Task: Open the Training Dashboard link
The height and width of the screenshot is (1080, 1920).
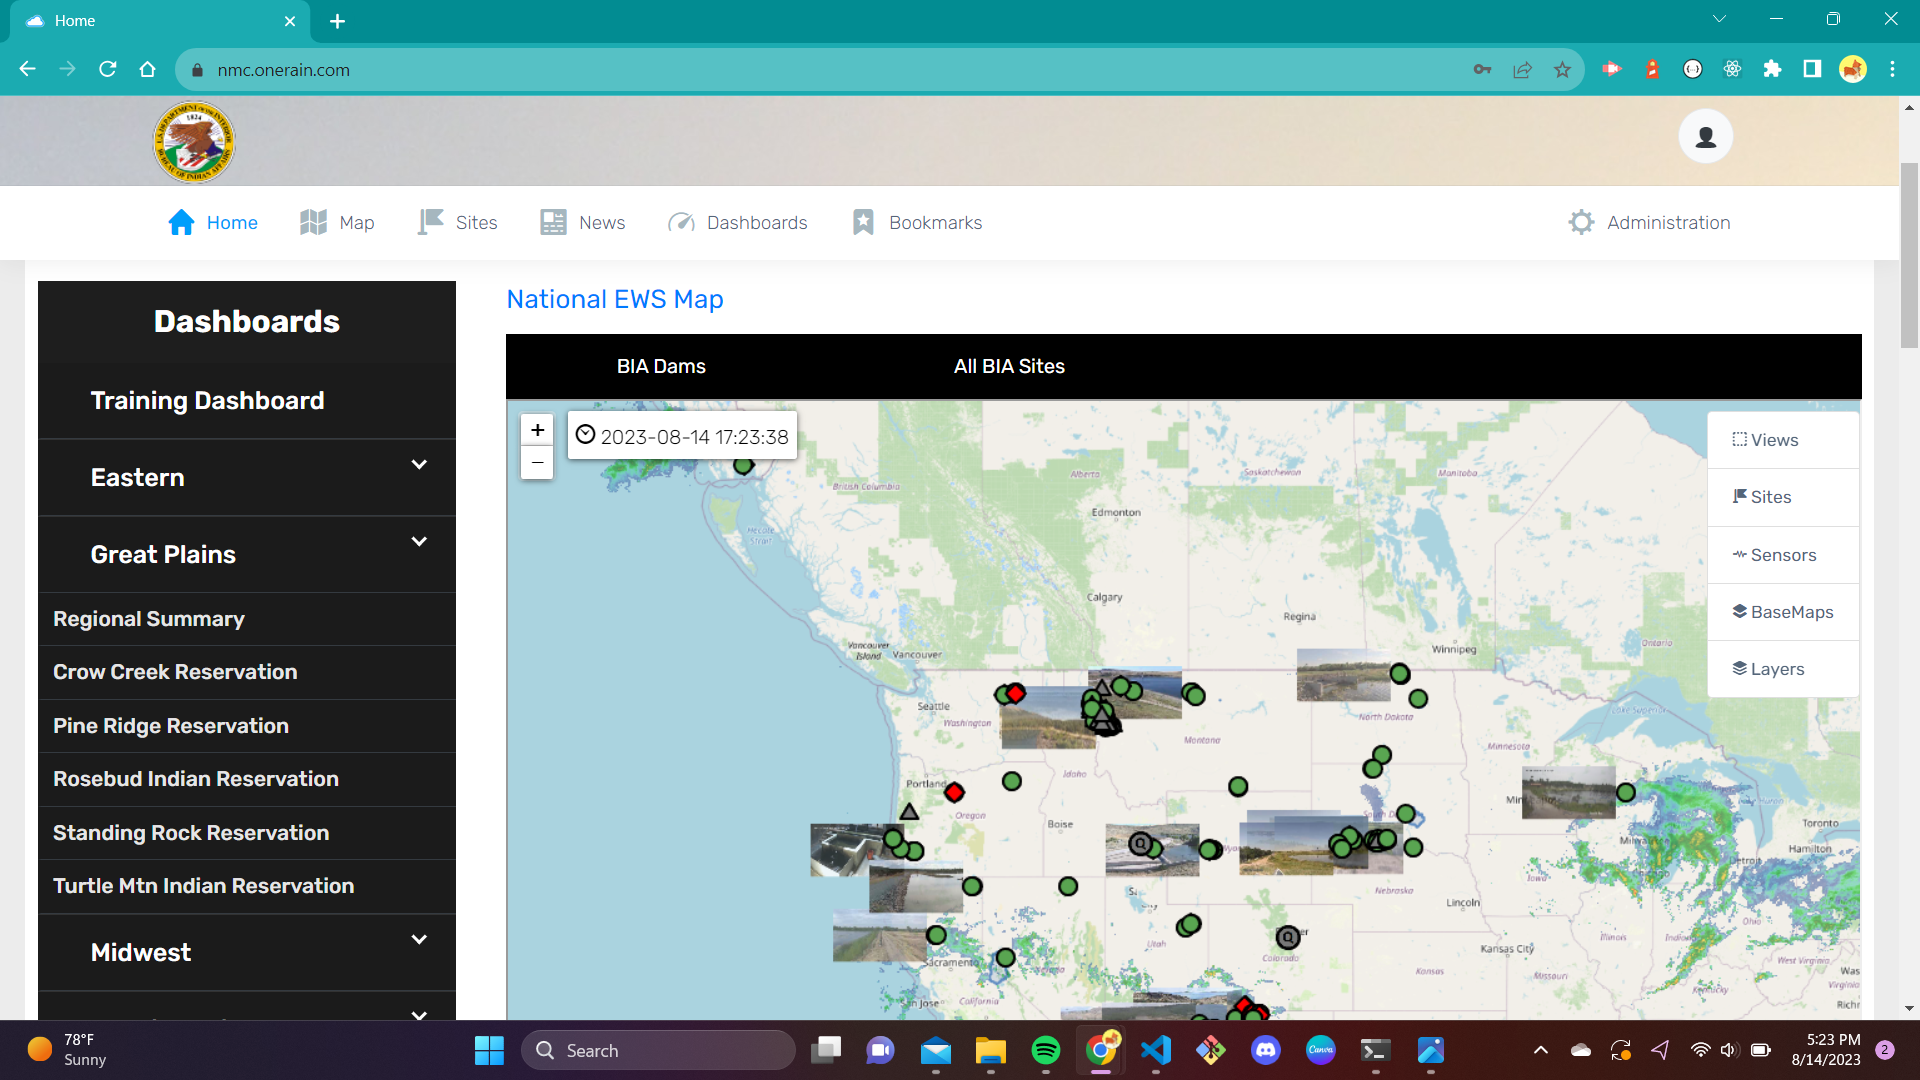Action: (207, 400)
